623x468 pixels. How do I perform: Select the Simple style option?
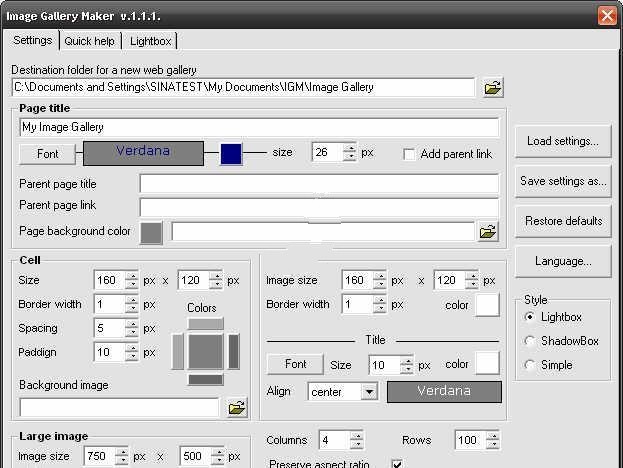coord(531,365)
